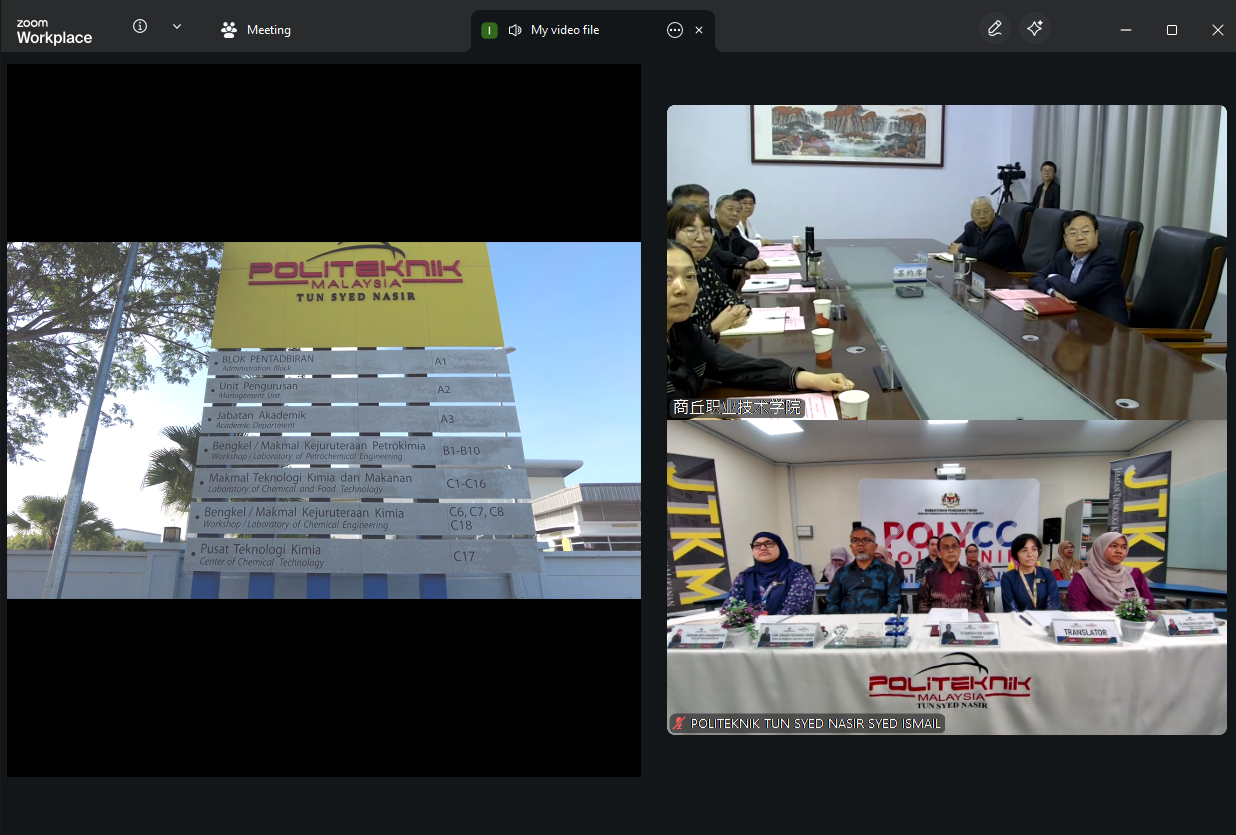Screen dimensions: 1236x835
Task: Click the Zoom Workplace logo
Action: (54, 31)
